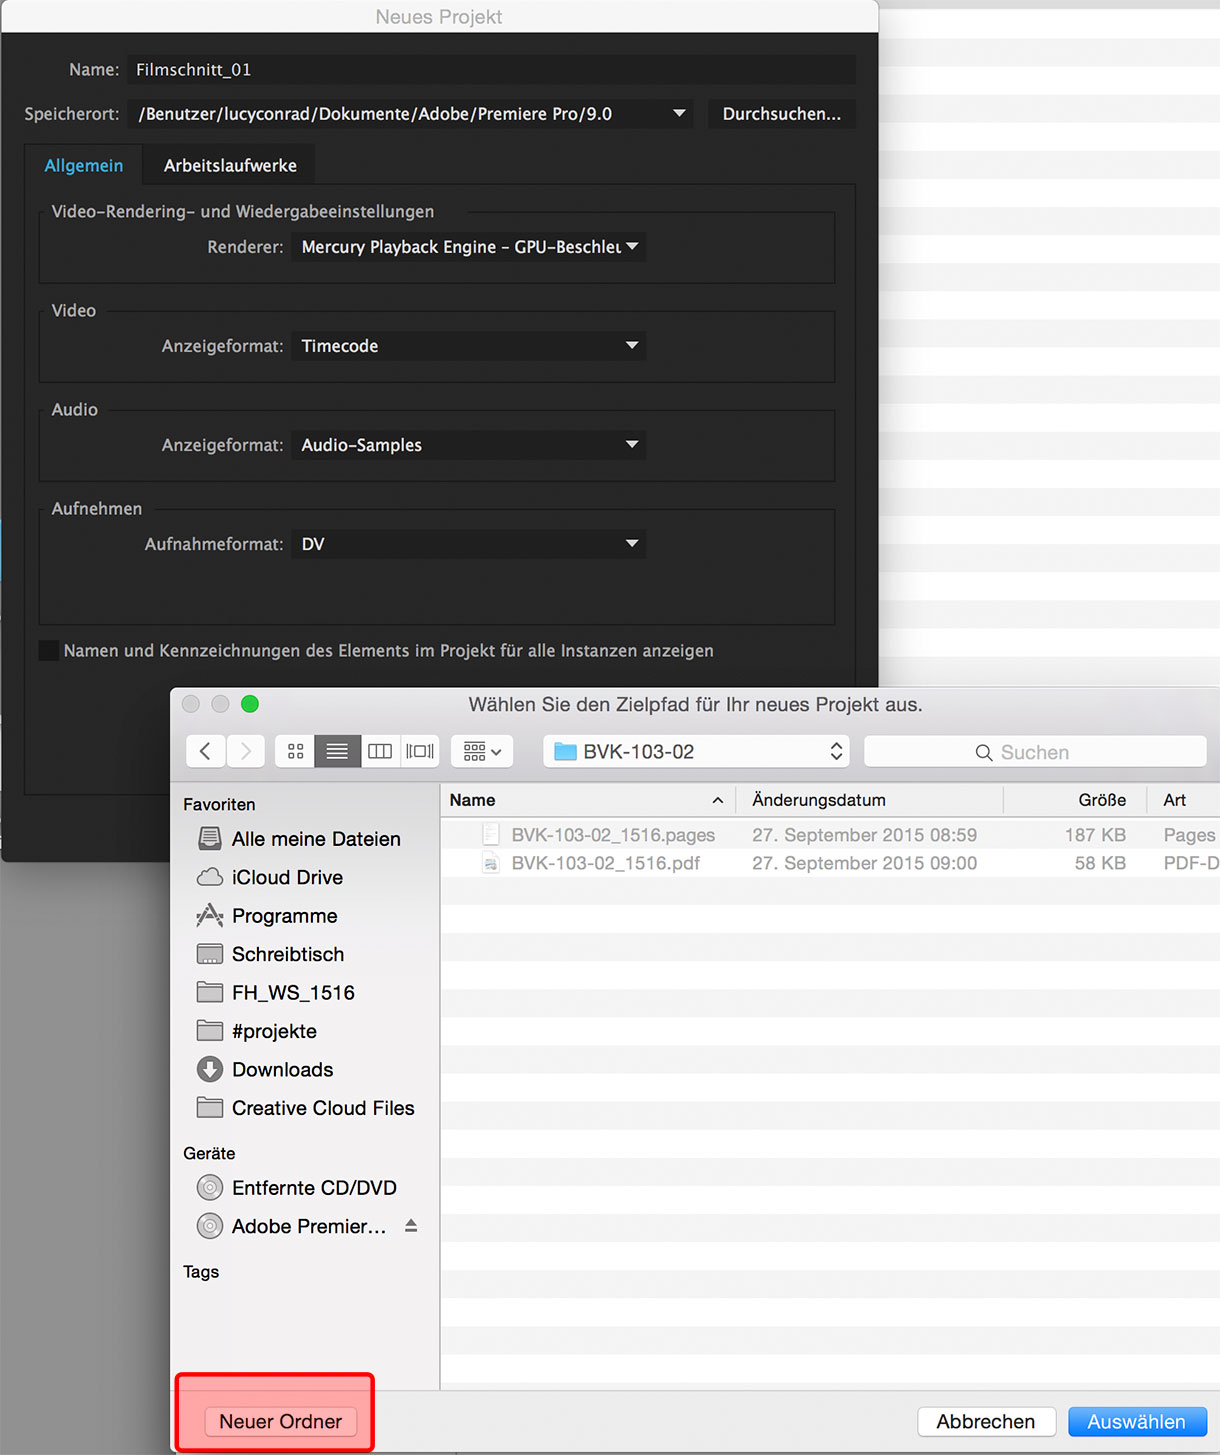Image resolution: width=1220 pixels, height=1455 pixels.
Task: Go forward with the right chevron button
Action: 245,751
